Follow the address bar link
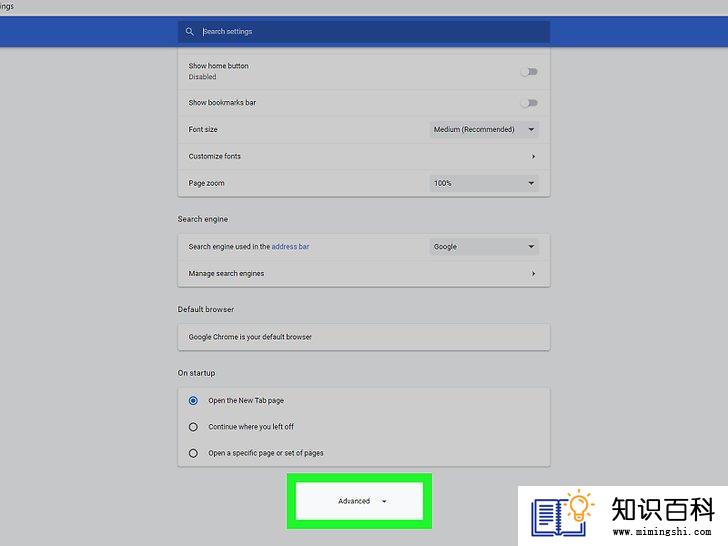This screenshot has height=546, width=728. tap(290, 247)
